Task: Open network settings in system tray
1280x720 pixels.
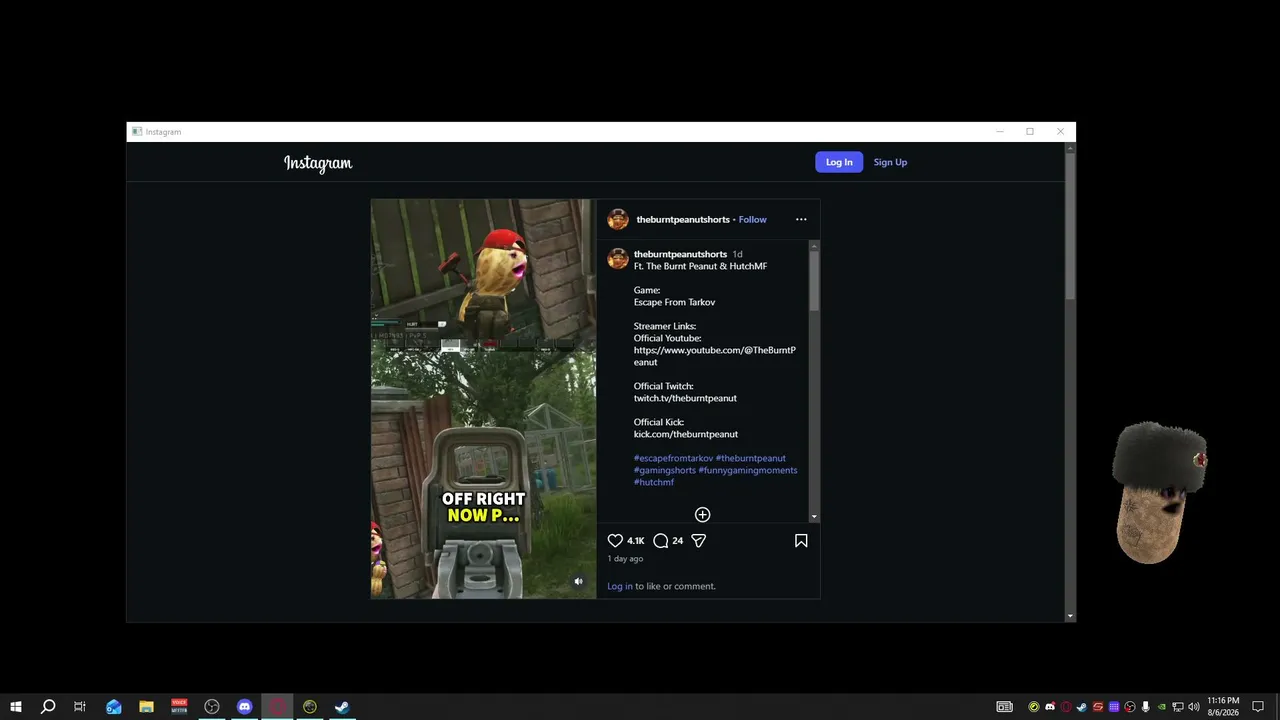Action: (1178, 707)
